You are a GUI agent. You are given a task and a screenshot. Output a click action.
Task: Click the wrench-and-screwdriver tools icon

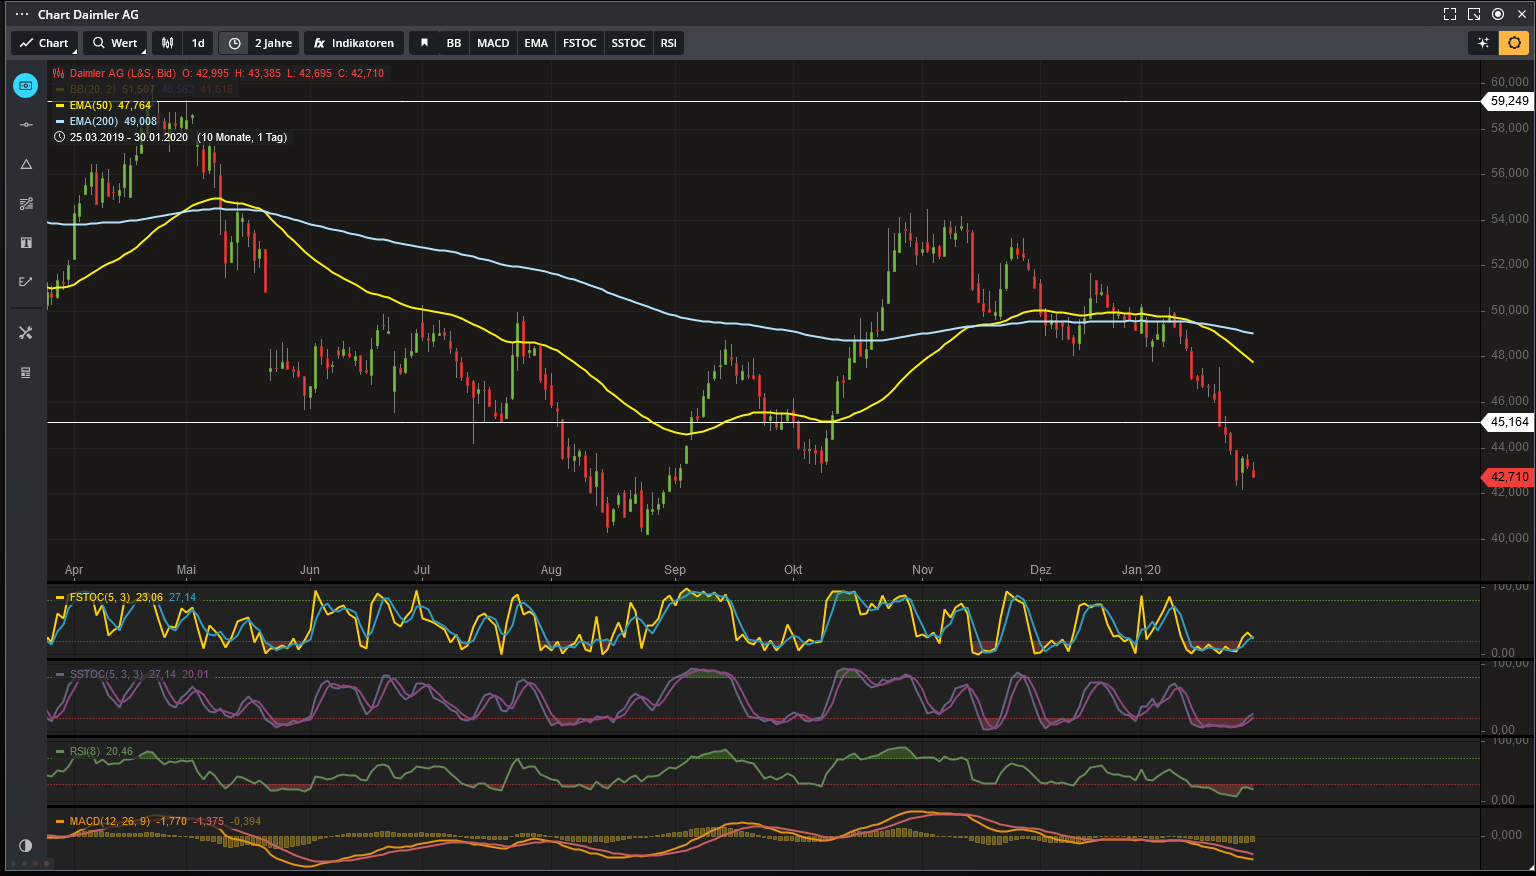tap(26, 333)
